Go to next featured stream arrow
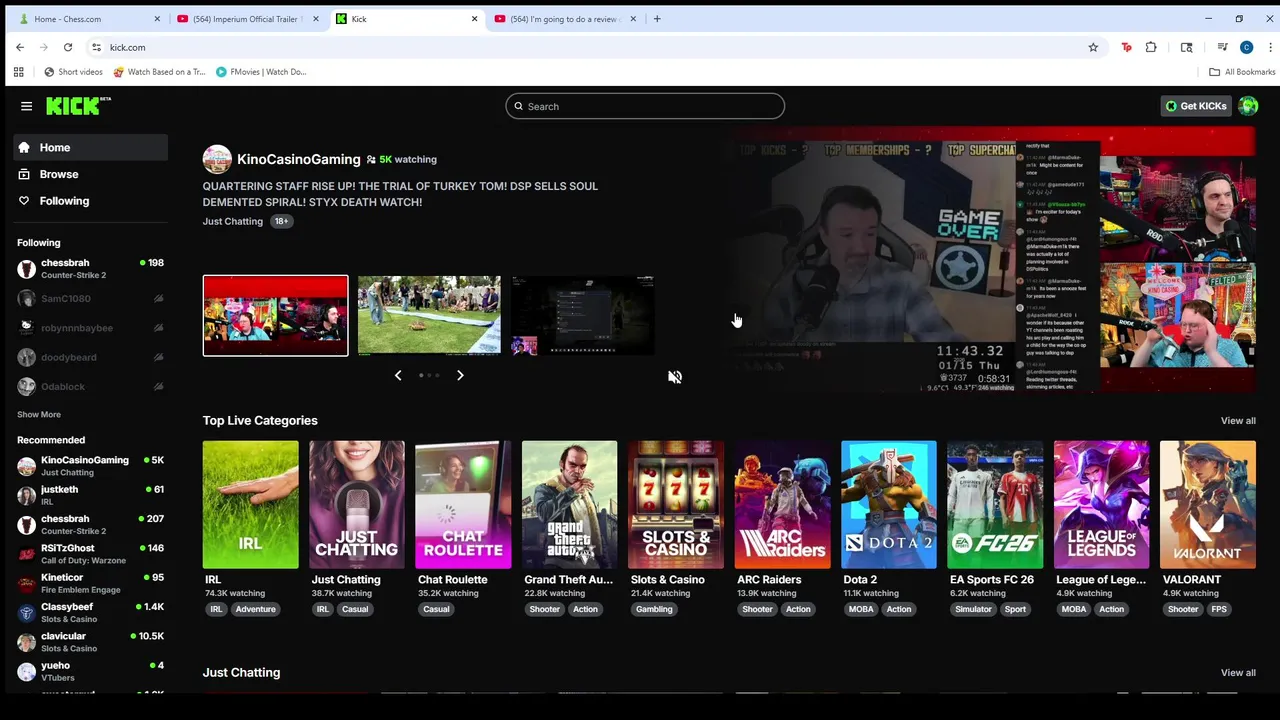This screenshot has height=720, width=1280. pos(460,375)
